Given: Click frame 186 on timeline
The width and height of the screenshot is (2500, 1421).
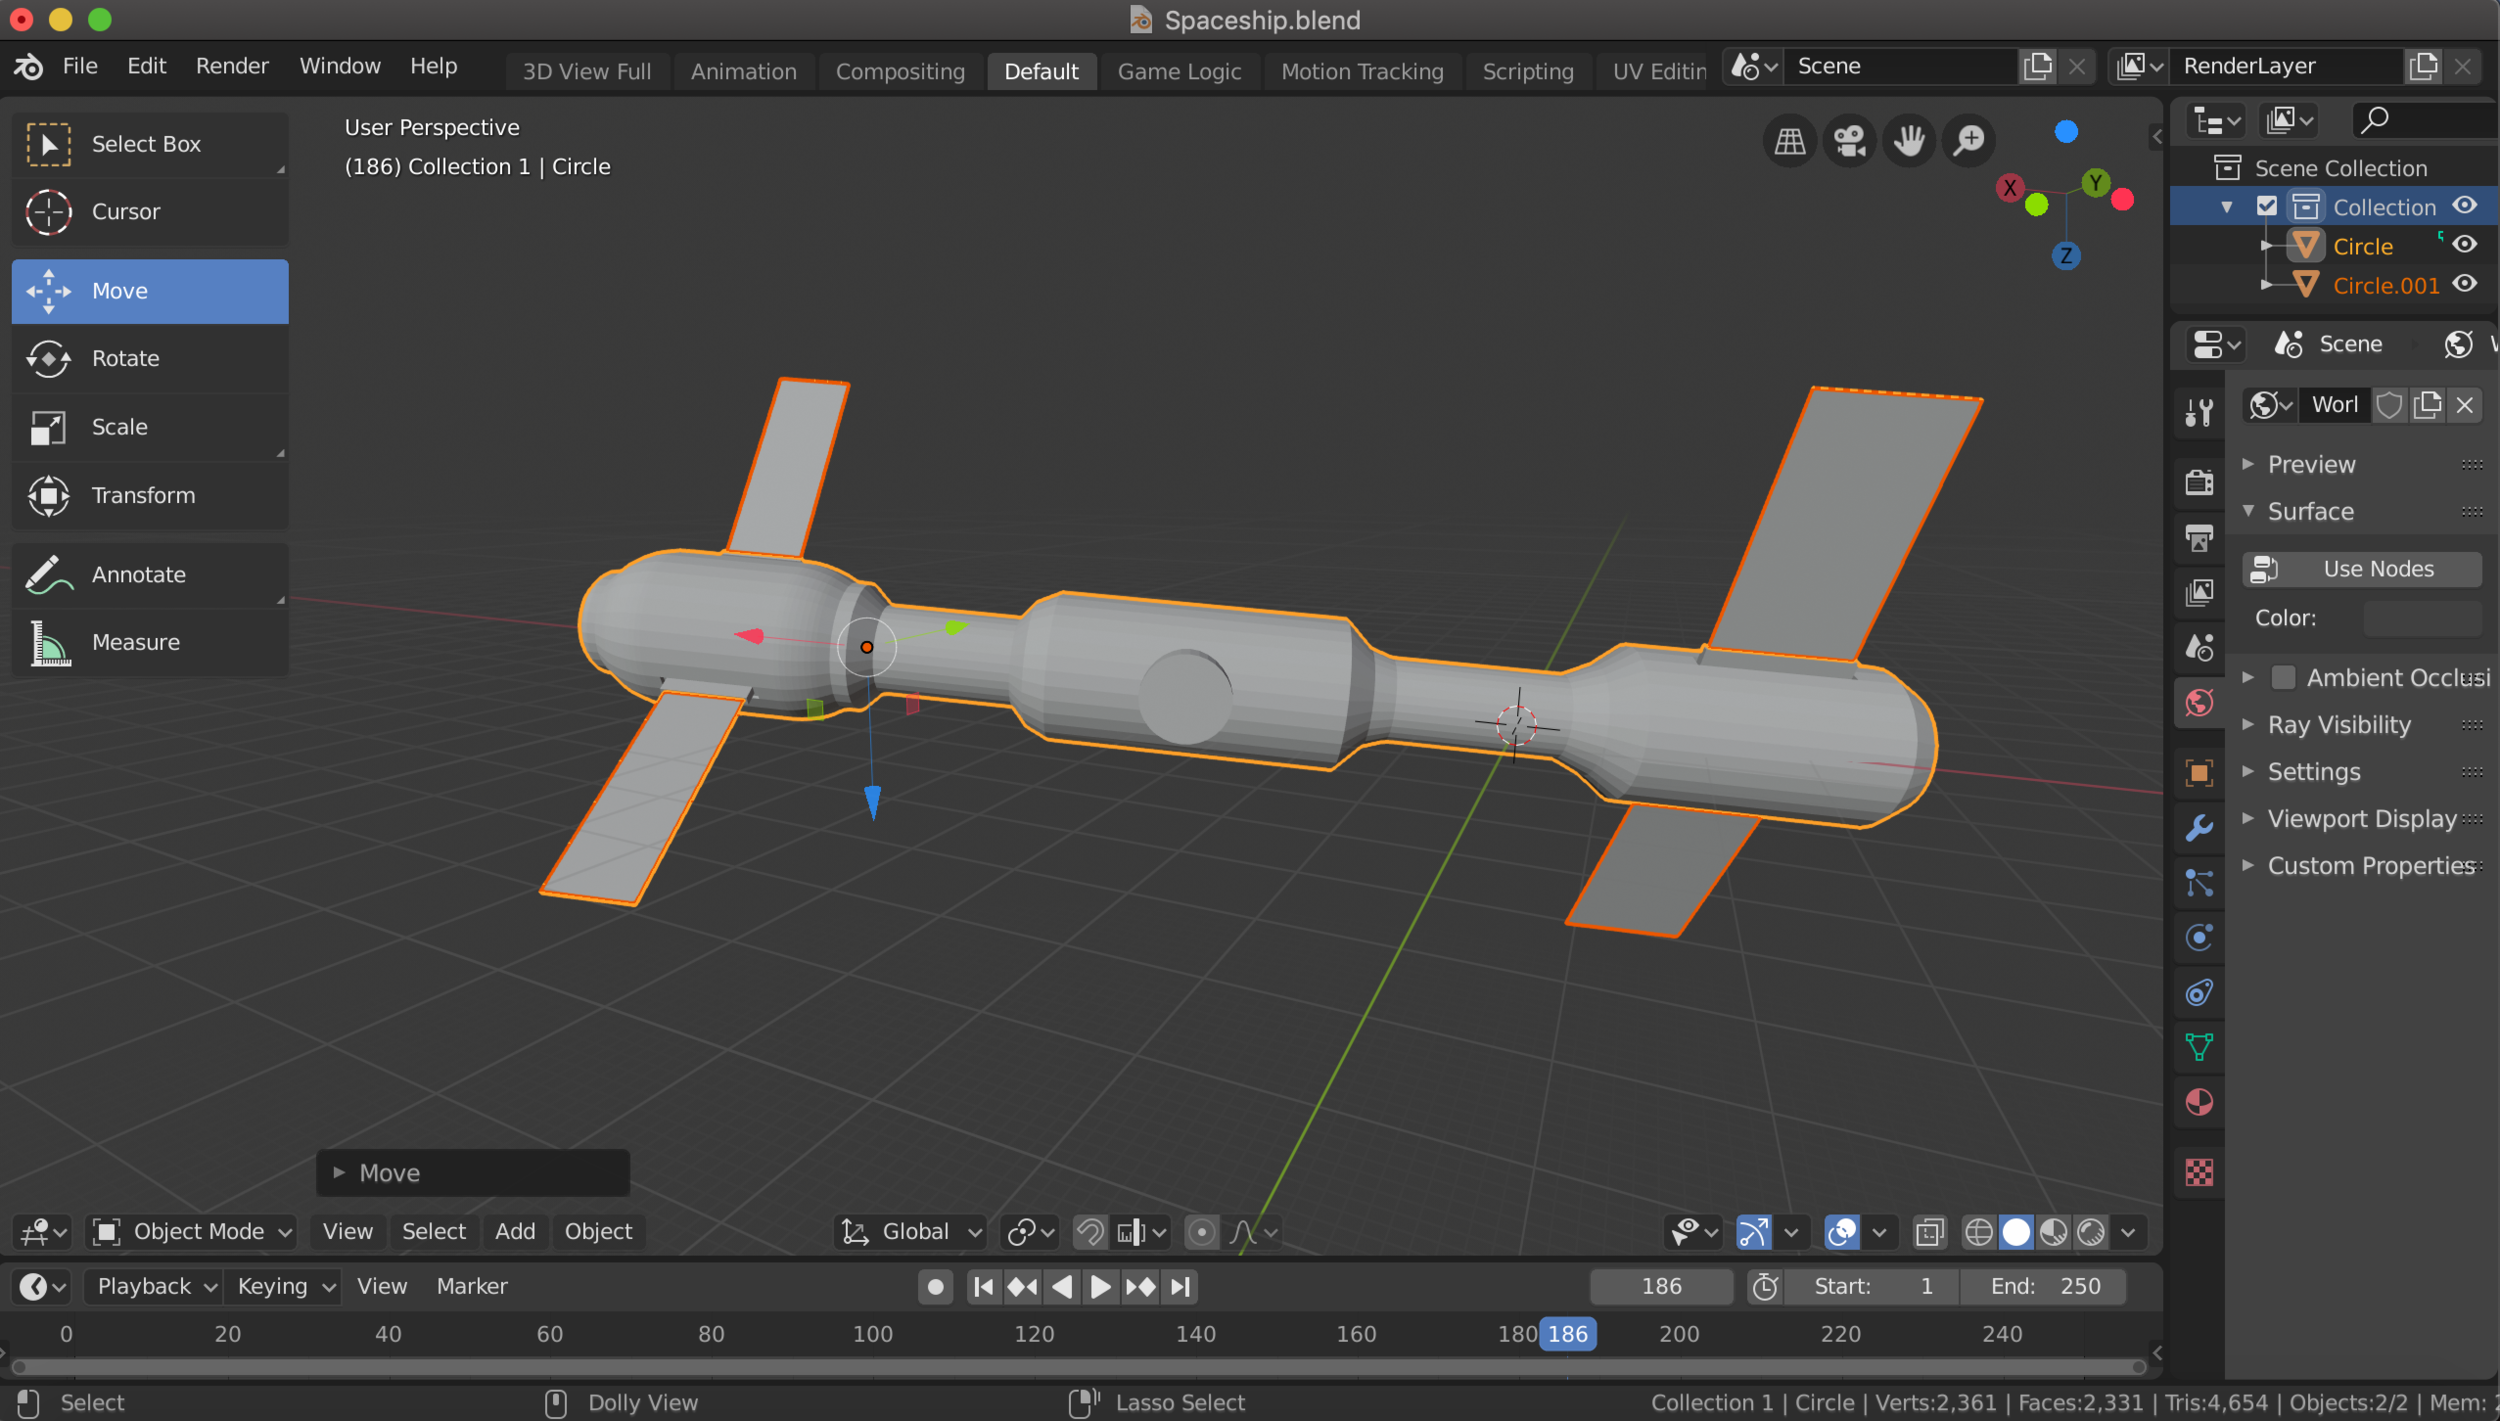Looking at the screenshot, I should (x=1566, y=1333).
